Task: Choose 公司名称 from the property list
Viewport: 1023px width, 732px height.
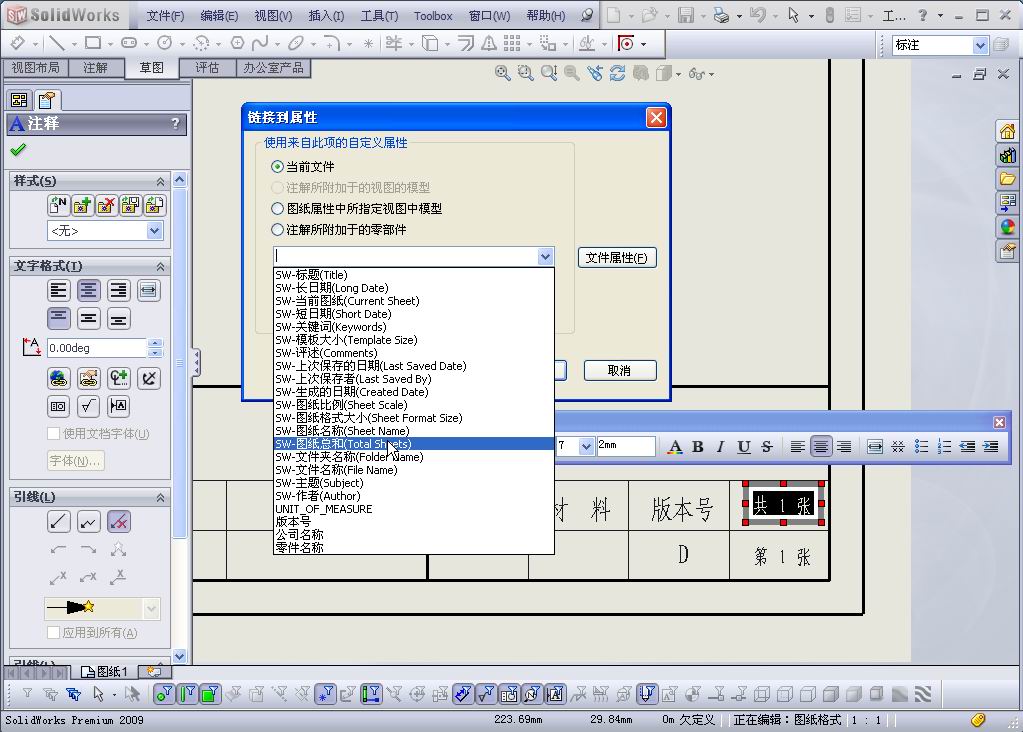Action: click(414, 535)
